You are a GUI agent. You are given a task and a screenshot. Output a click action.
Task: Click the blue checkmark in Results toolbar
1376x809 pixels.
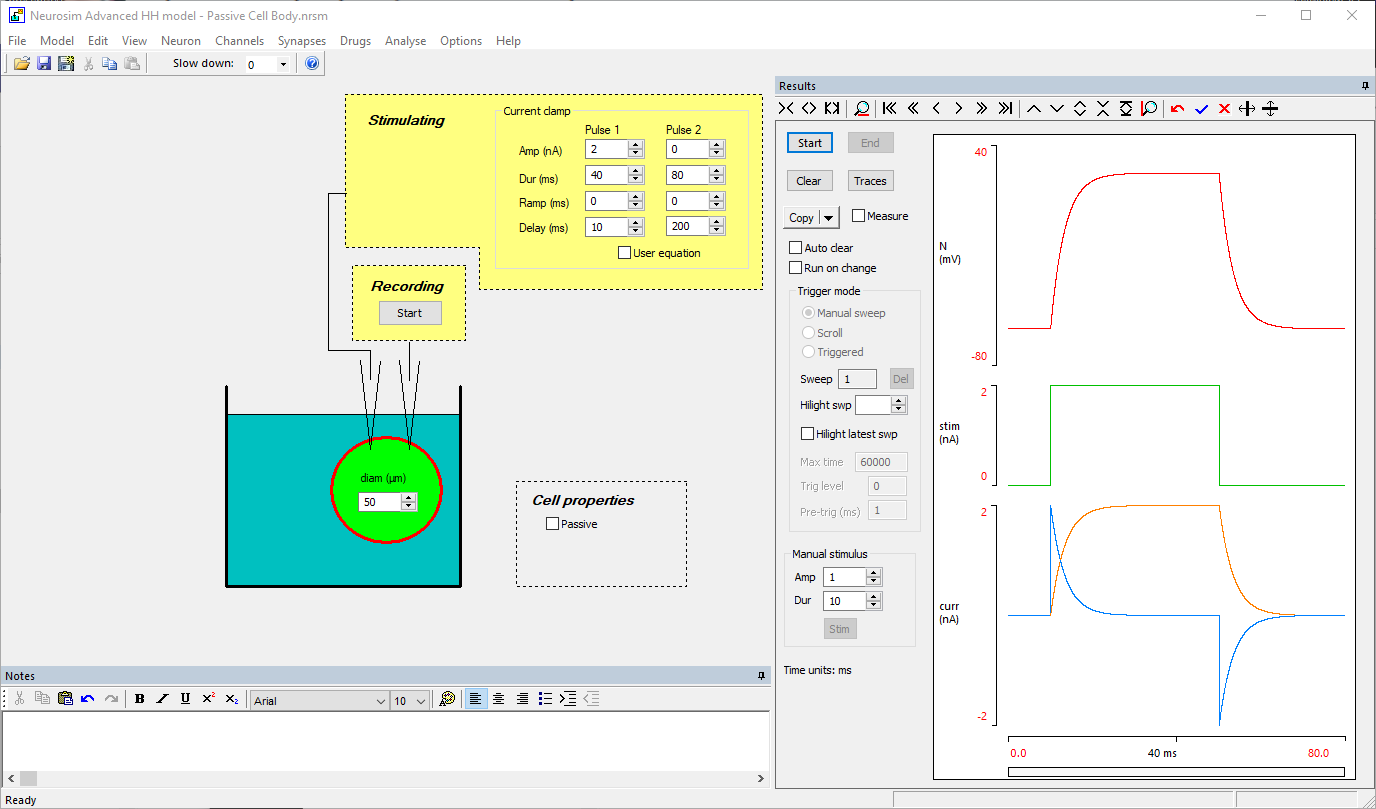point(1201,109)
